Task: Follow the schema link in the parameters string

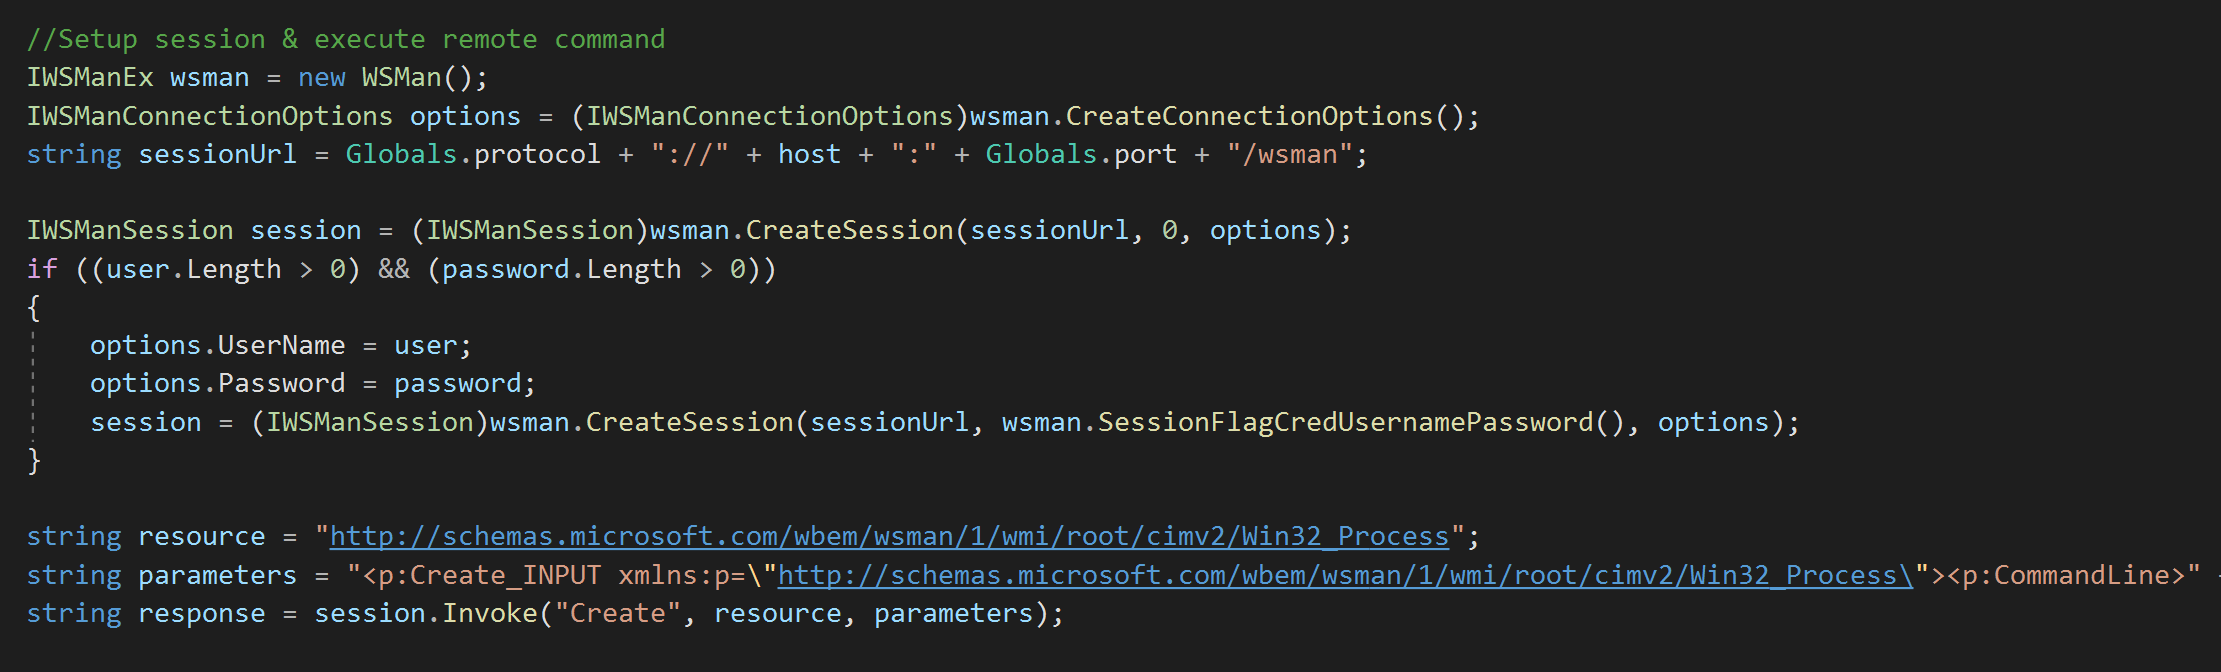Action: click(1344, 576)
